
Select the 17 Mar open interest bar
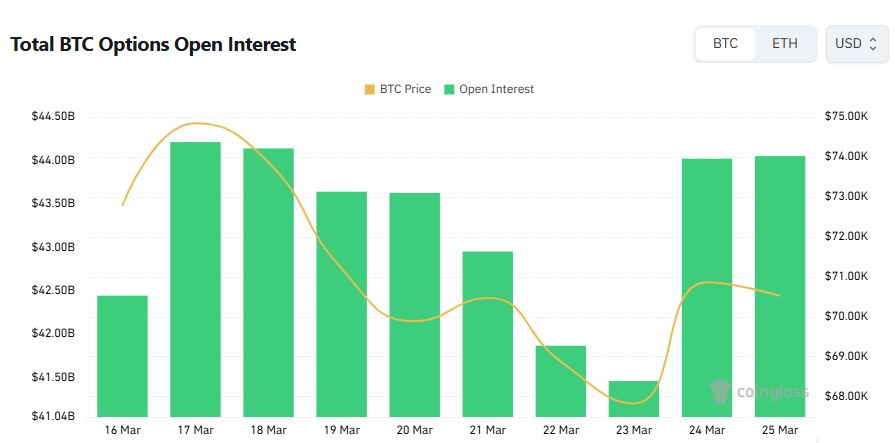point(195,280)
